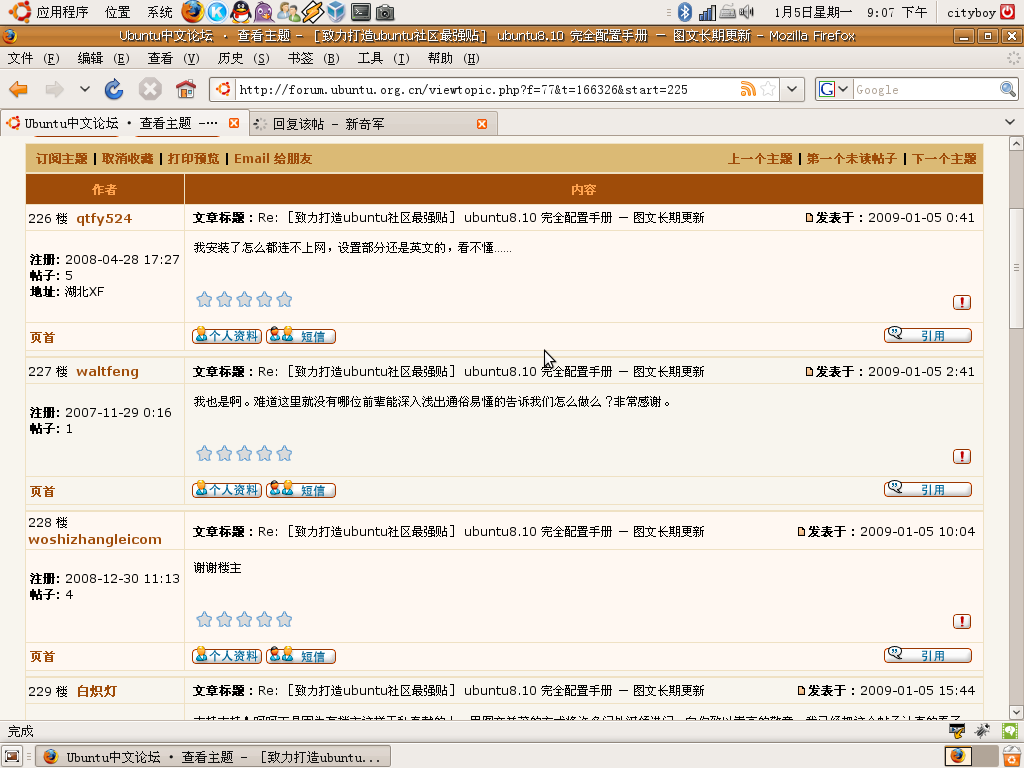
Task: Reload the current page
Action: 114,89
